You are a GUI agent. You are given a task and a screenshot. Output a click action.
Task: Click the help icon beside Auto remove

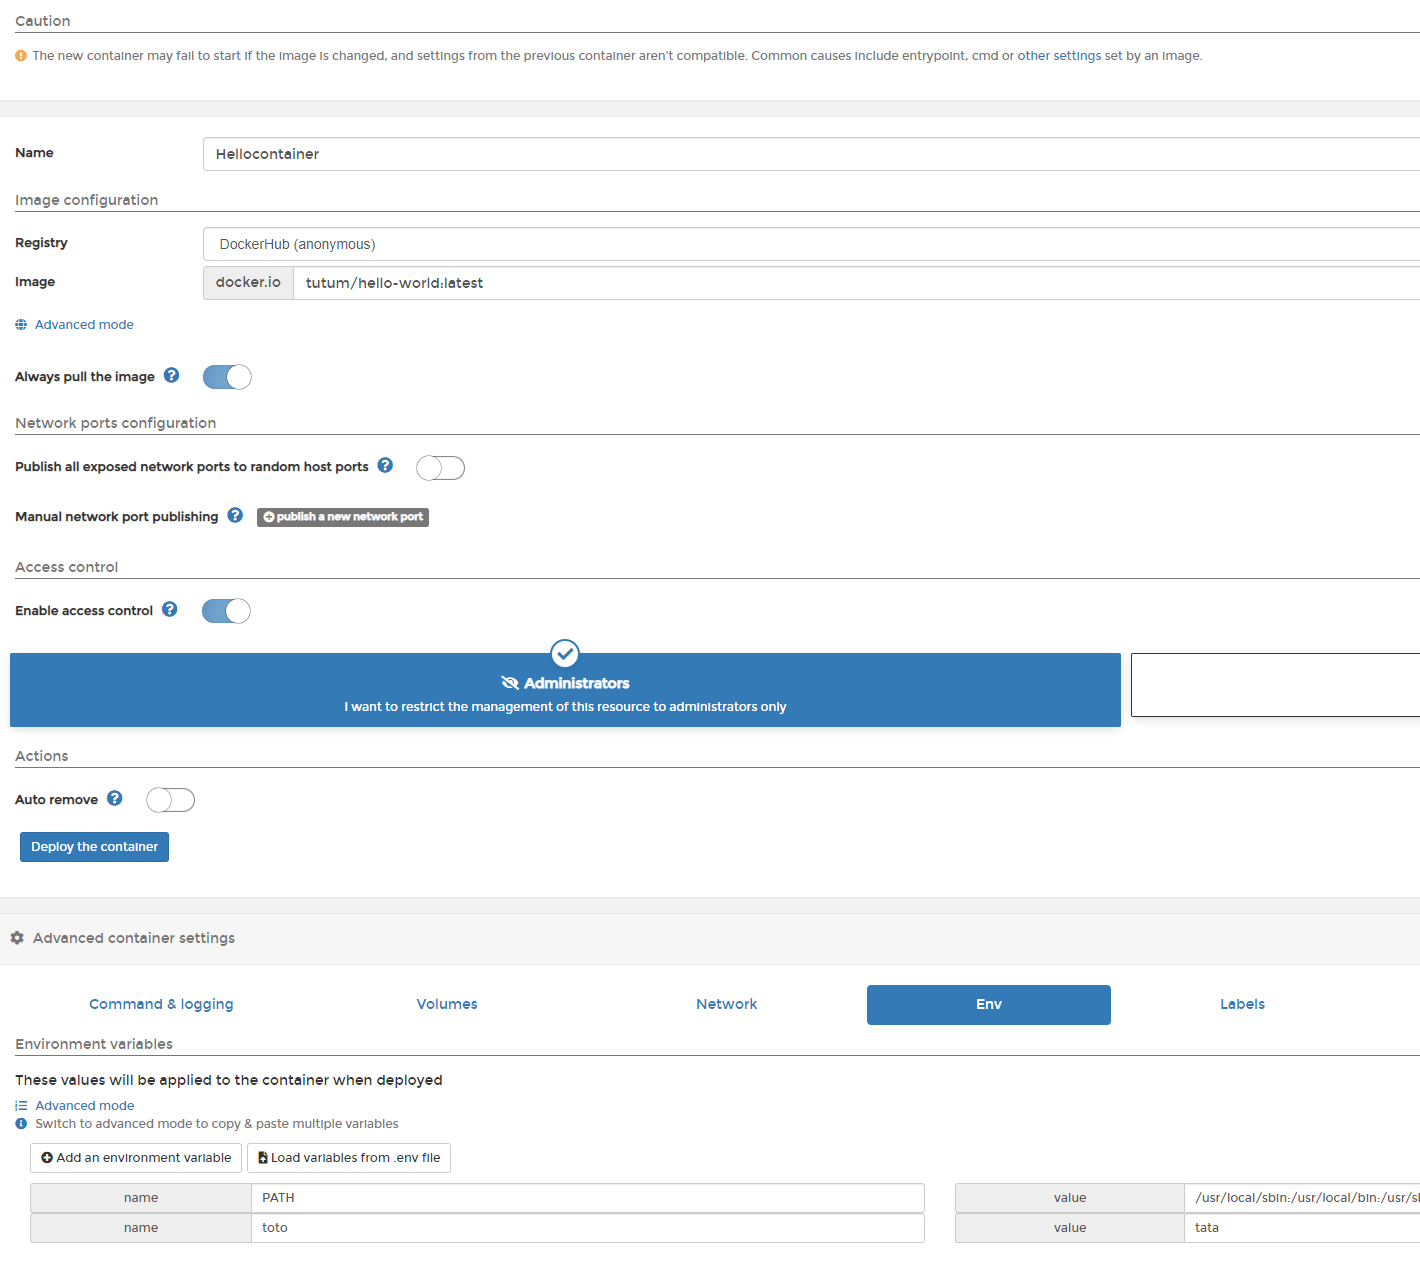click(114, 798)
